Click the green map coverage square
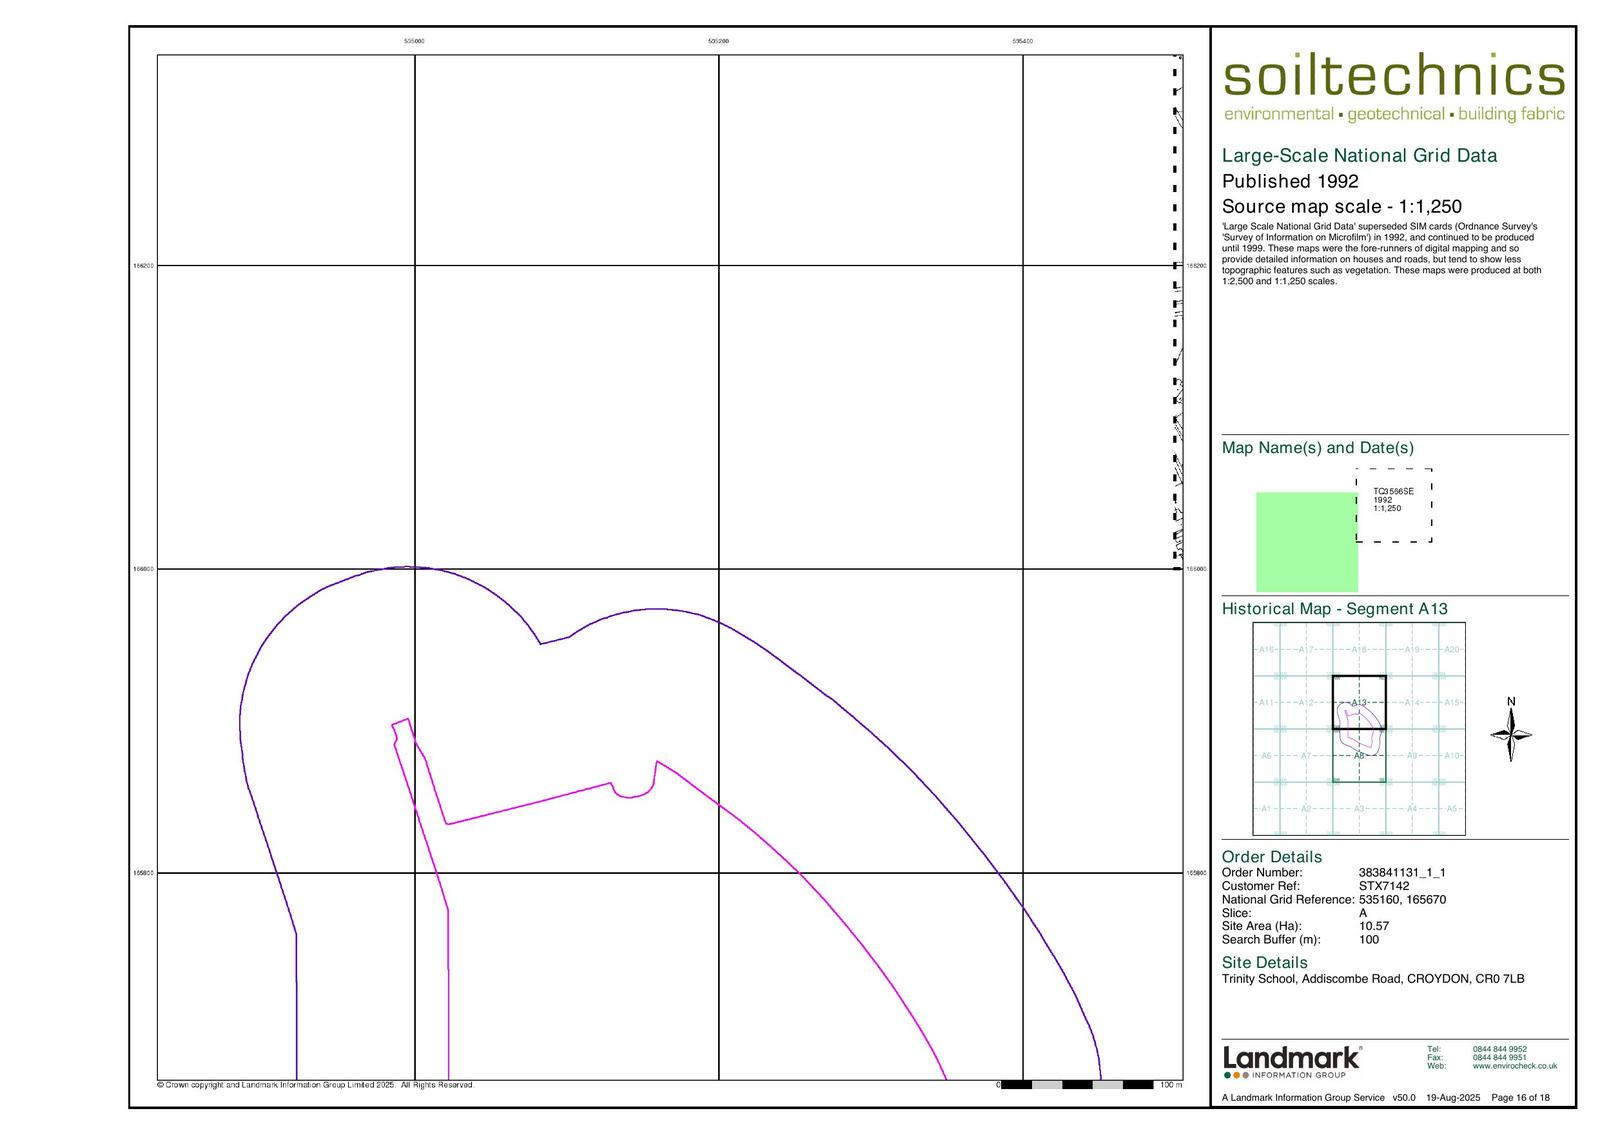Image resolution: width=1600 pixels, height=1131 pixels. click(x=1305, y=541)
